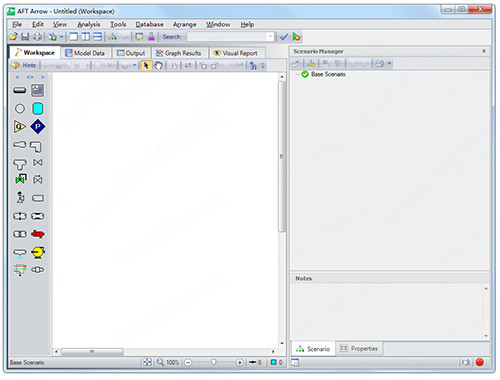Activate the selection arrow tool

click(146, 65)
